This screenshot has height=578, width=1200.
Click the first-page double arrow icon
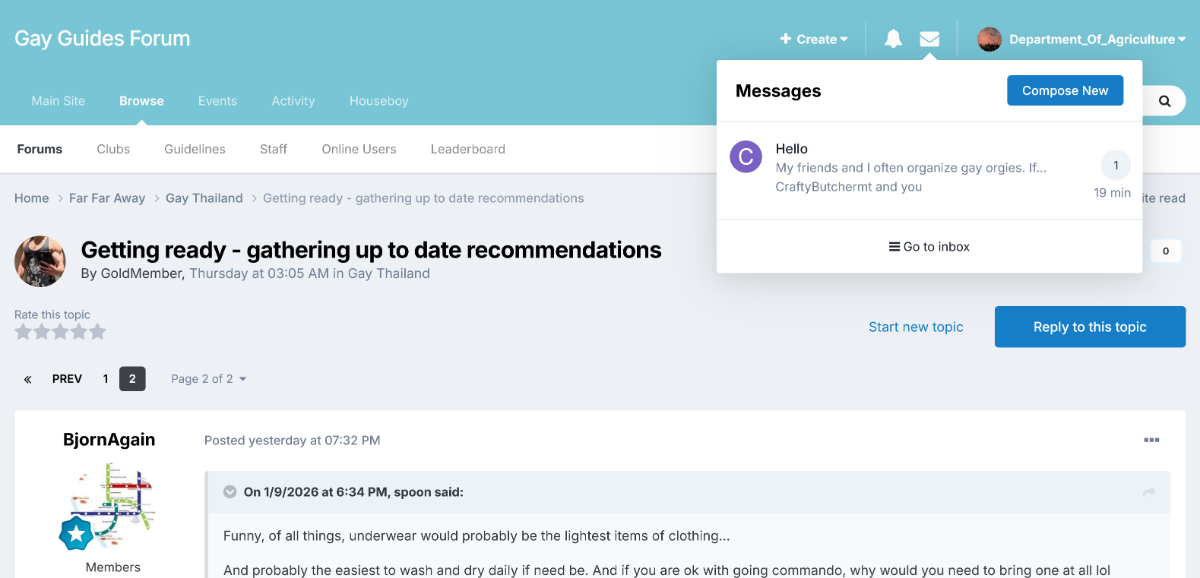28,379
